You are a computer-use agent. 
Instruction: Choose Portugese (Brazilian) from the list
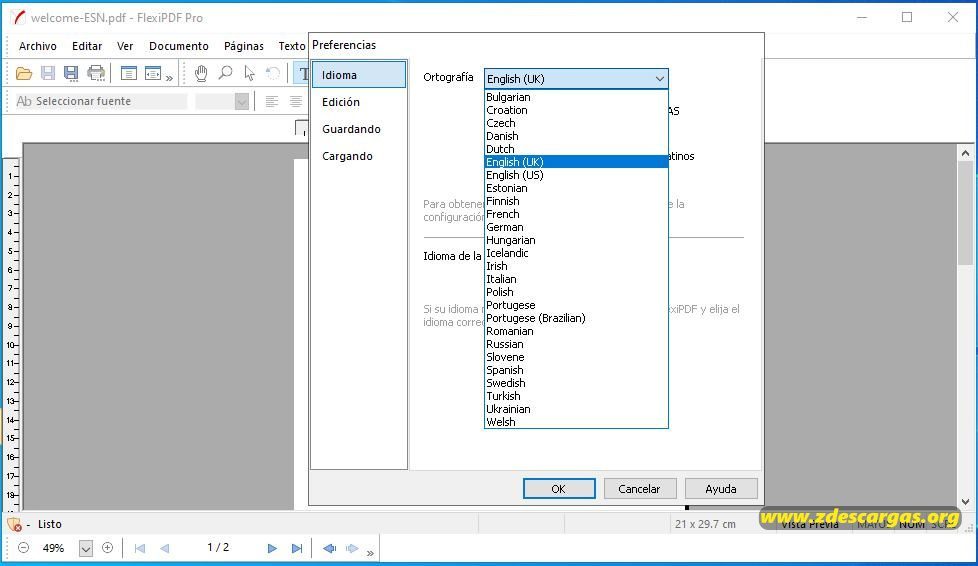point(576,318)
